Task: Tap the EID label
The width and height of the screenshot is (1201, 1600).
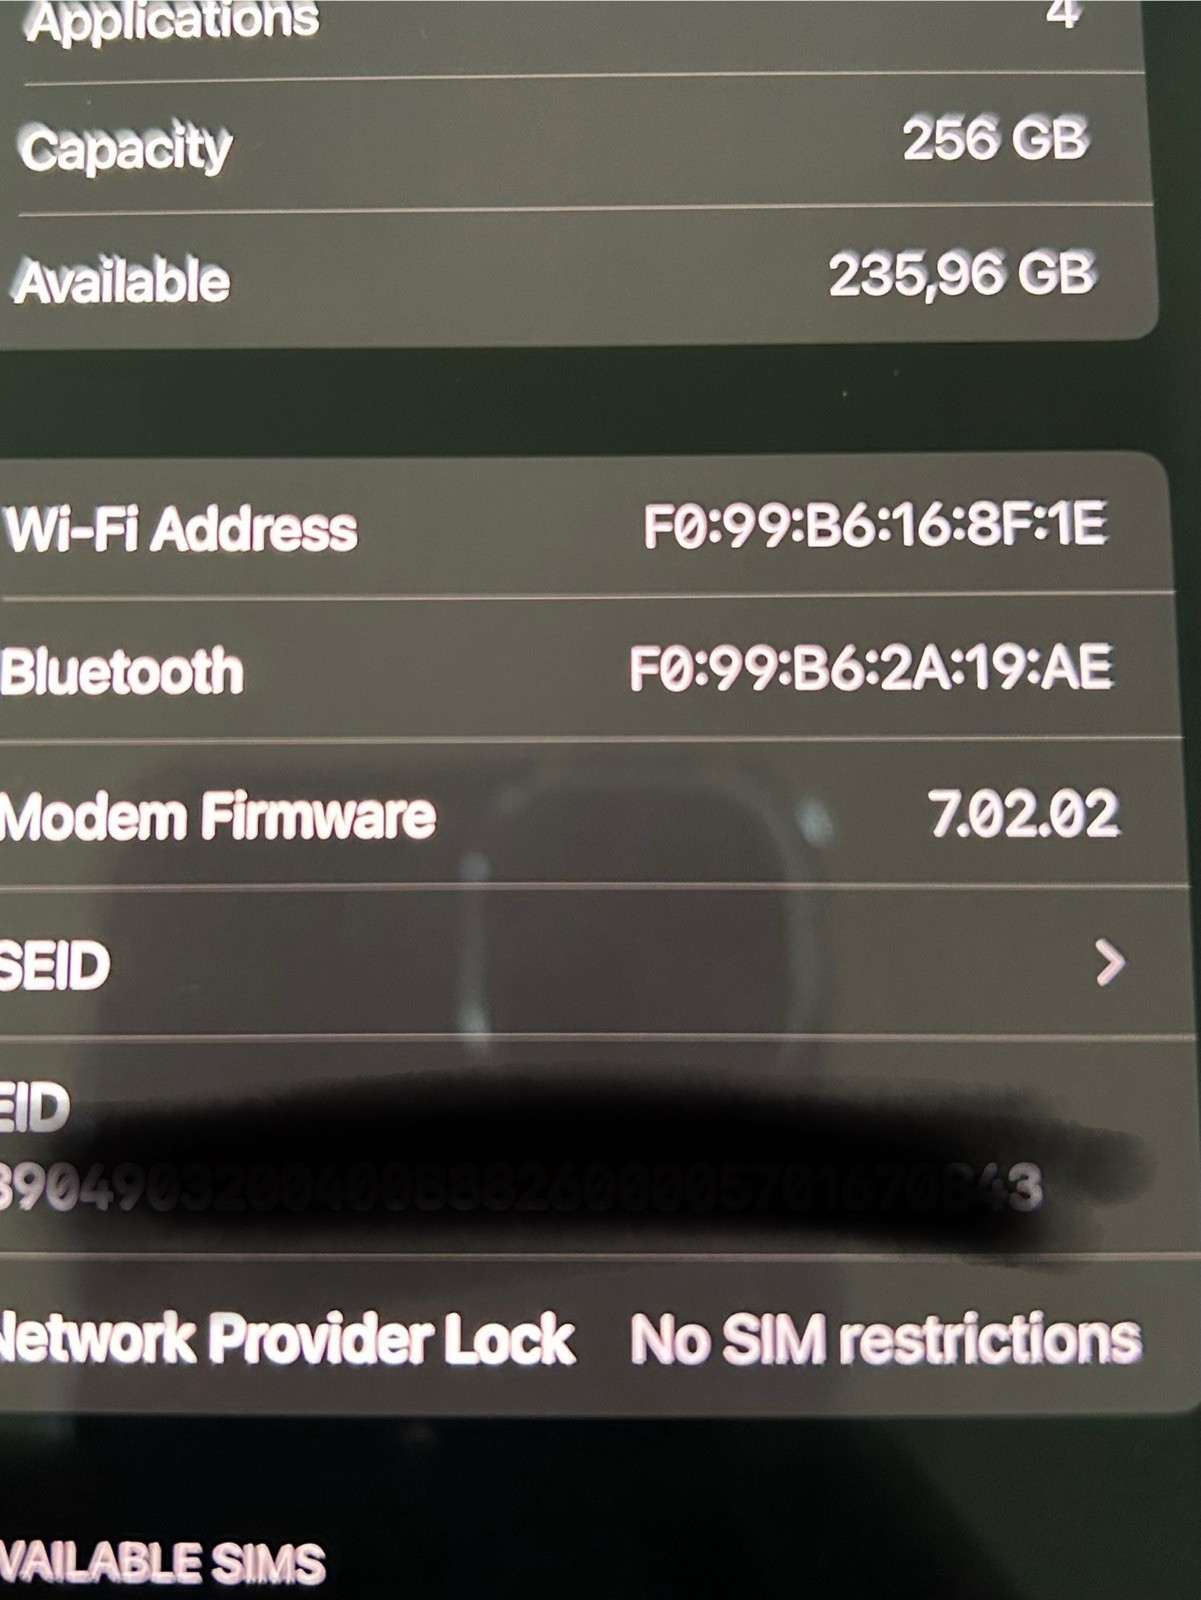Action: pos(35,1108)
